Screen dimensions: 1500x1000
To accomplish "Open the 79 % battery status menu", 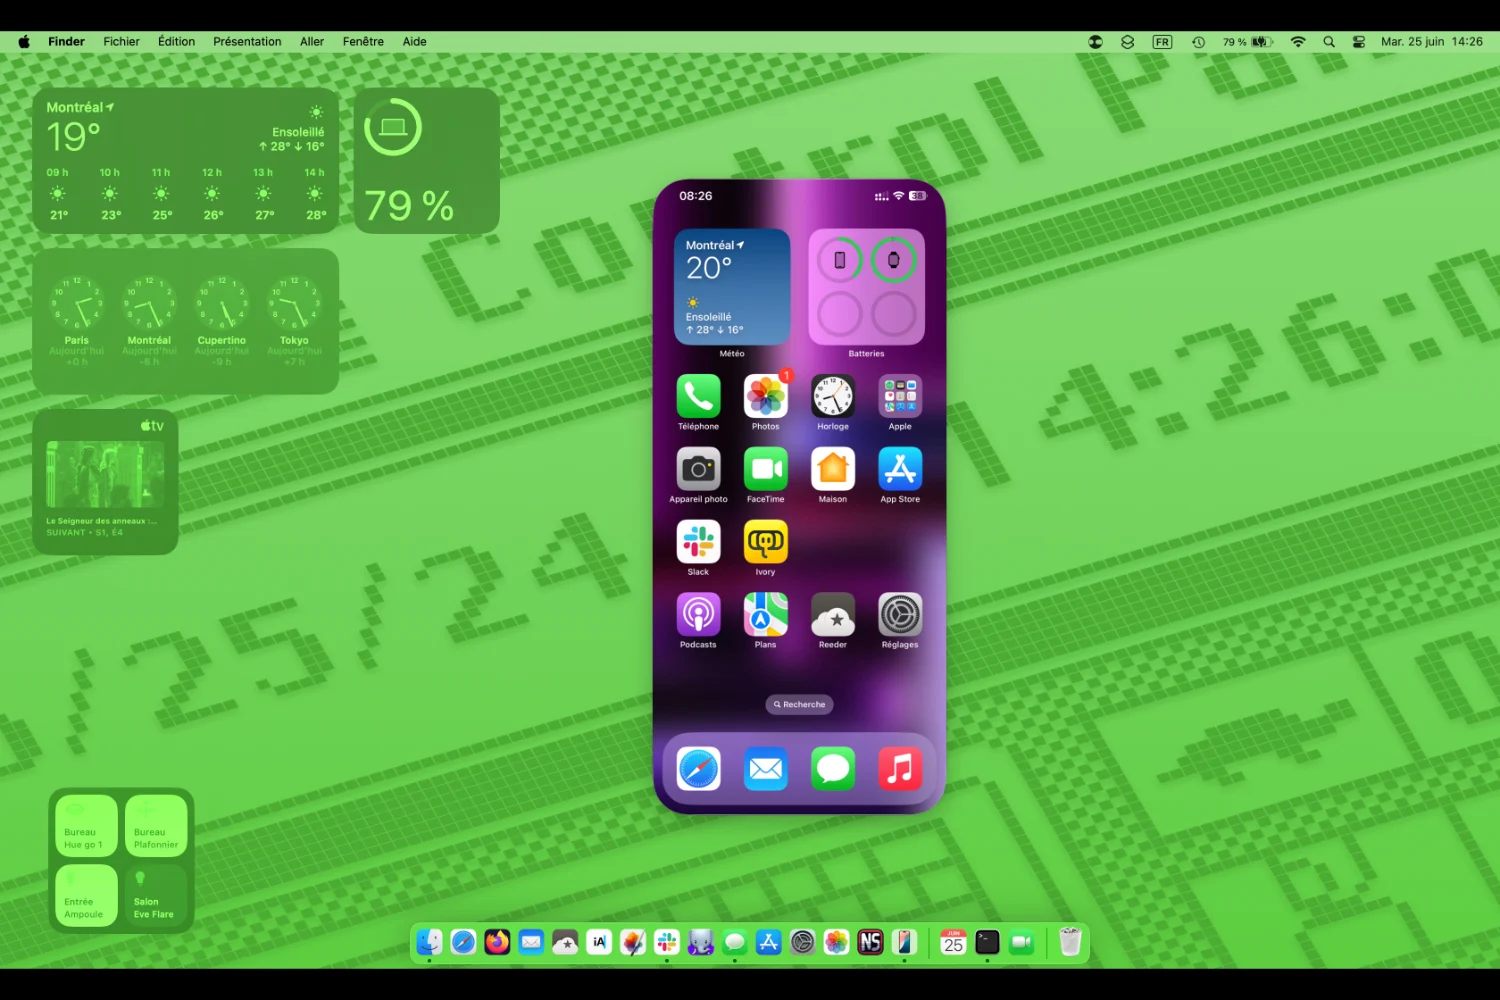I will click(x=1247, y=42).
